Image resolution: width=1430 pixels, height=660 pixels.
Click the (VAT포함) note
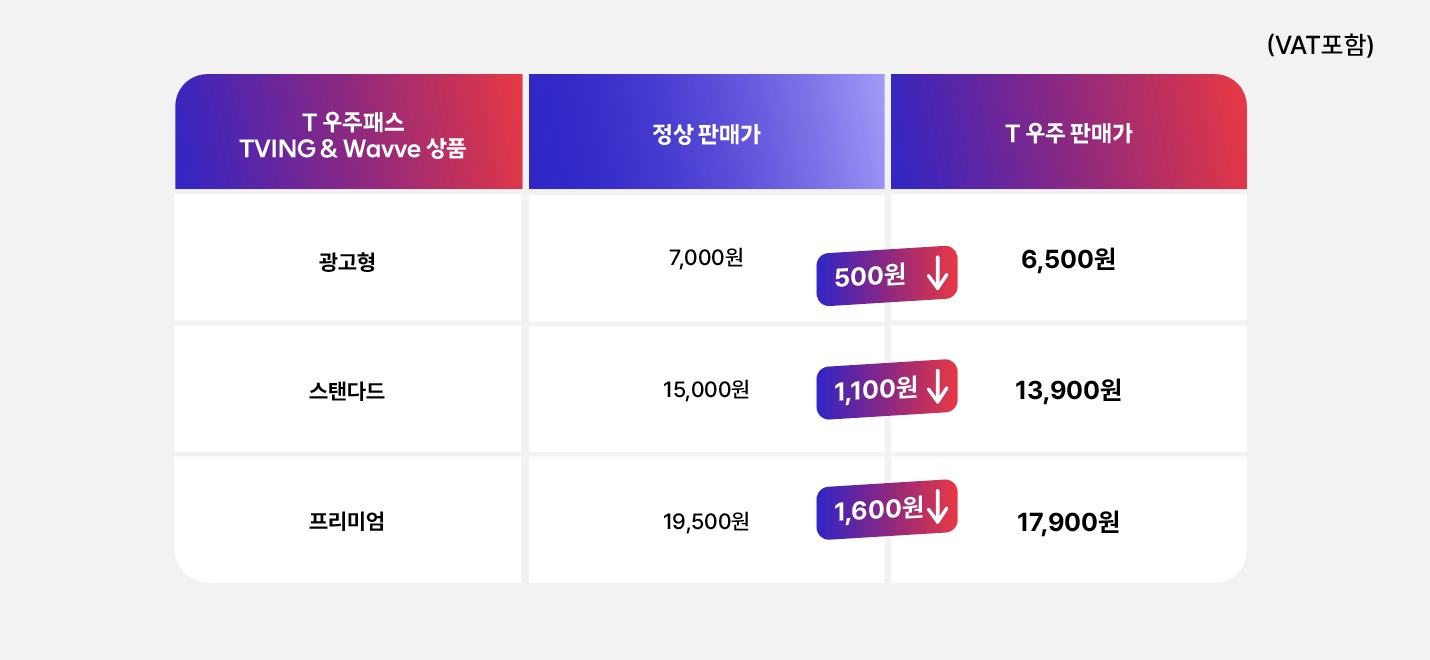tap(1320, 45)
